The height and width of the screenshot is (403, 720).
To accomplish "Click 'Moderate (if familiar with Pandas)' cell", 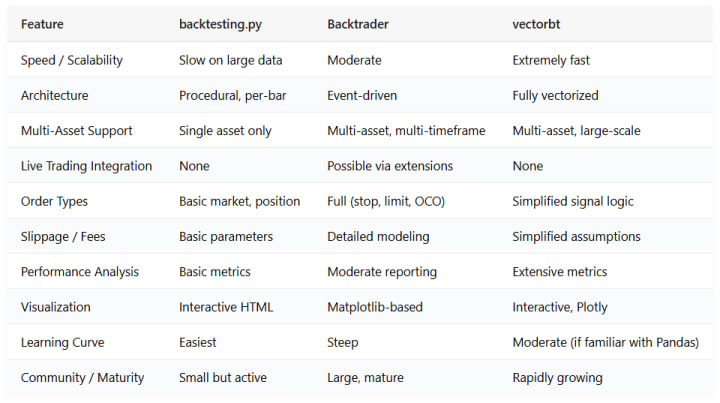I will [x=605, y=342].
